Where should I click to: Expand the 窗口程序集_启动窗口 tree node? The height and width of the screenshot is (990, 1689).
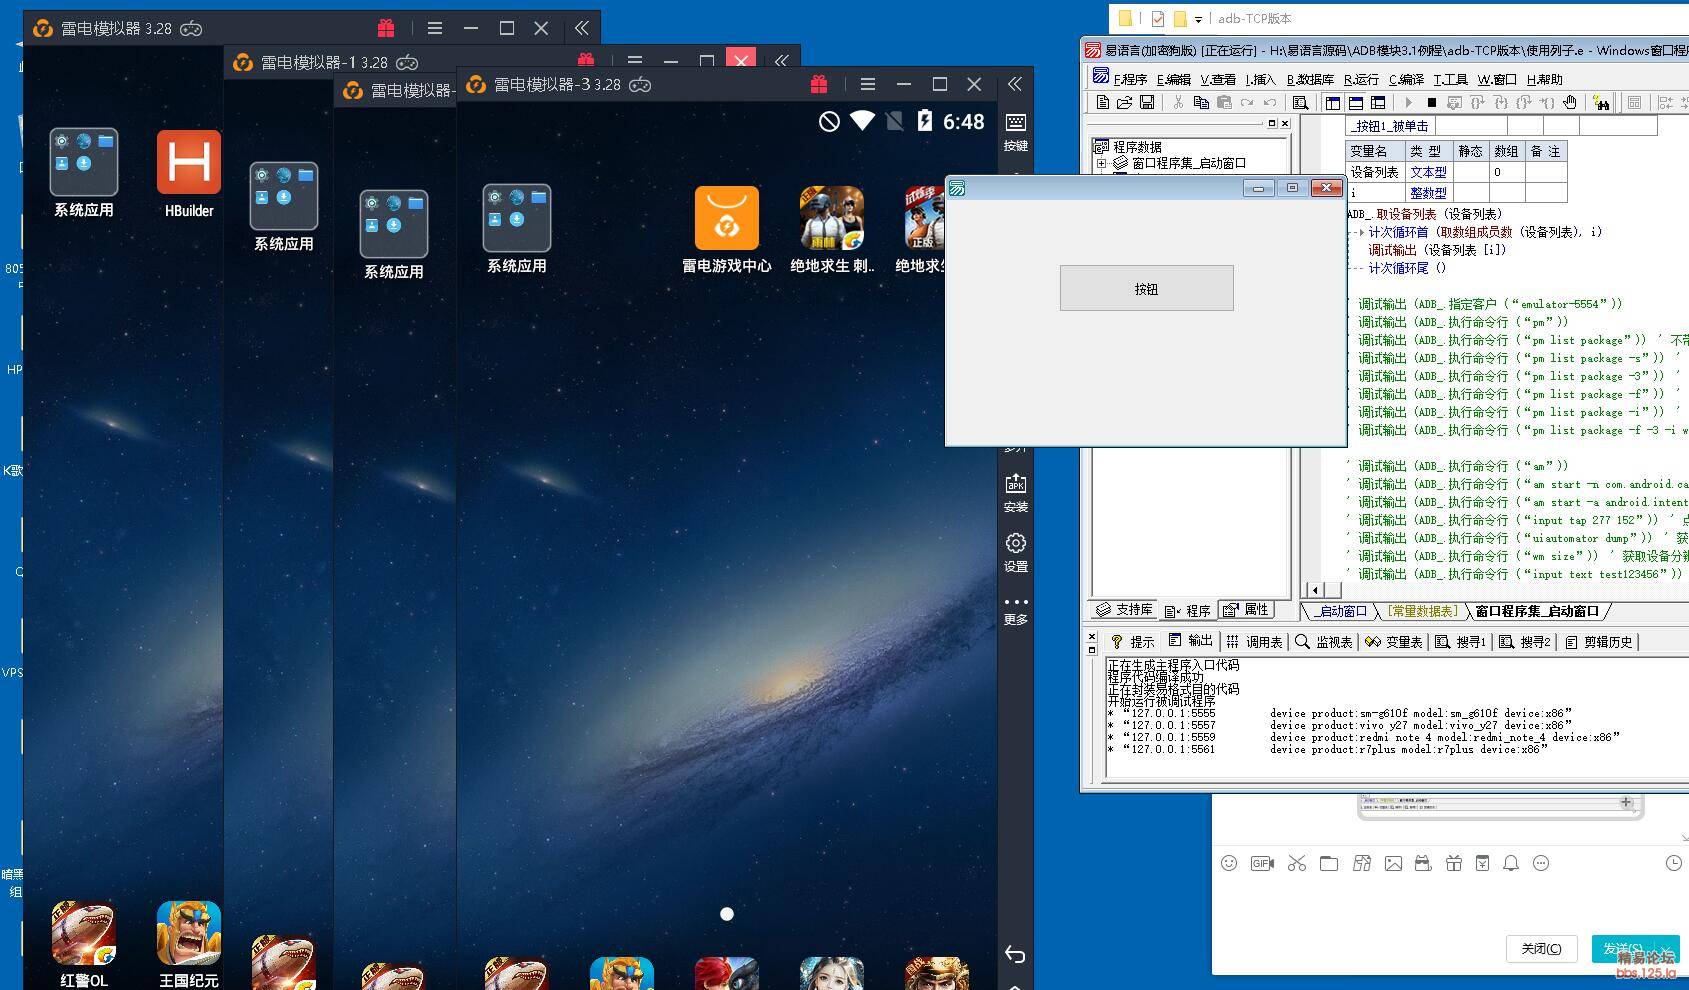coord(1102,163)
